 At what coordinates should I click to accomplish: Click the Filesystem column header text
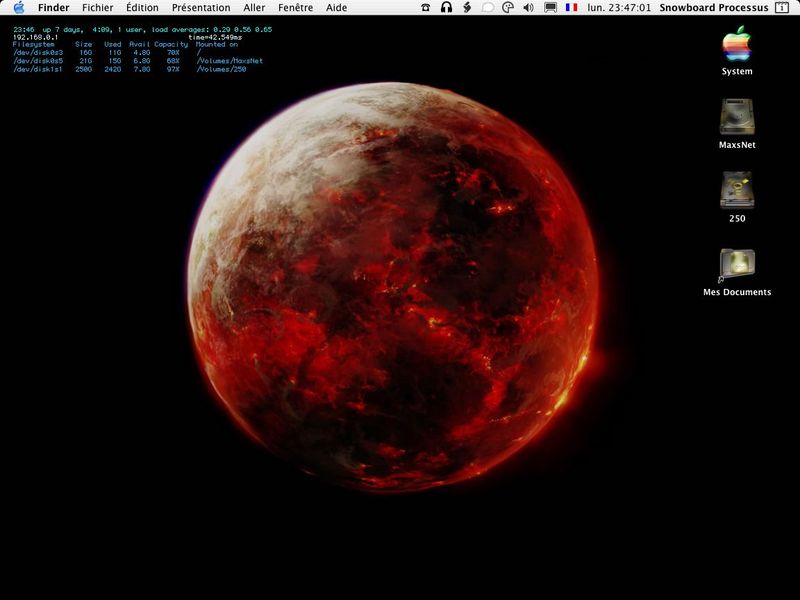click(33, 44)
